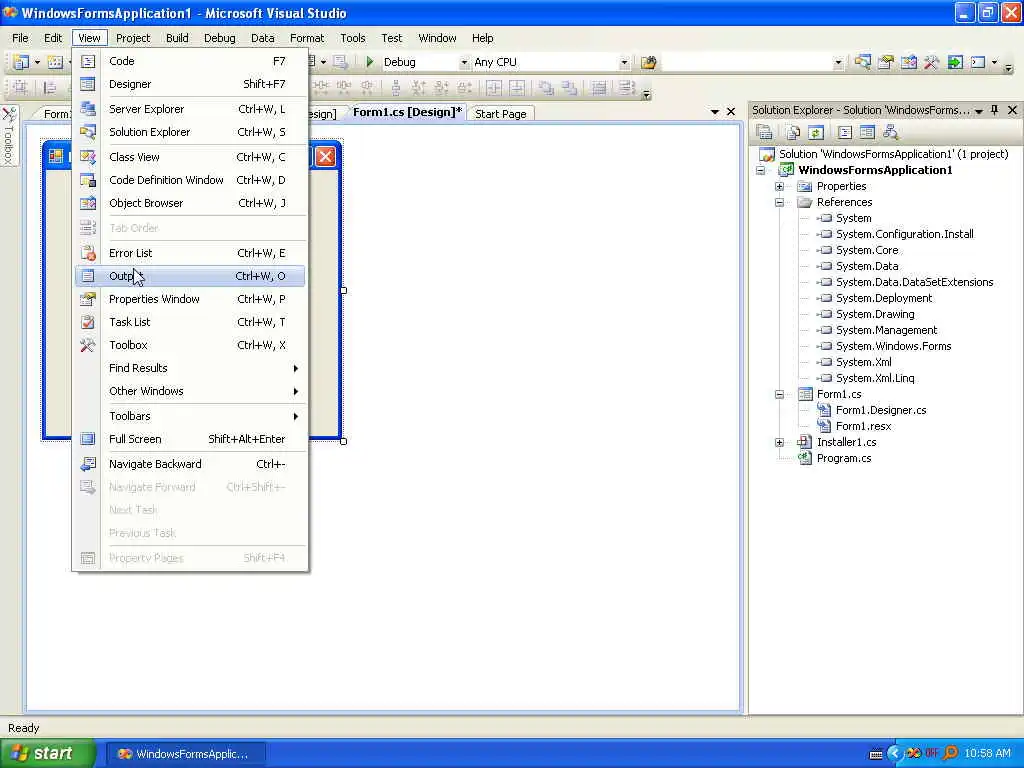Click Solution Explorer toolbar icon in main toolbar
The width and height of the screenshot is (1024, 768).
(x=863, y=62)
